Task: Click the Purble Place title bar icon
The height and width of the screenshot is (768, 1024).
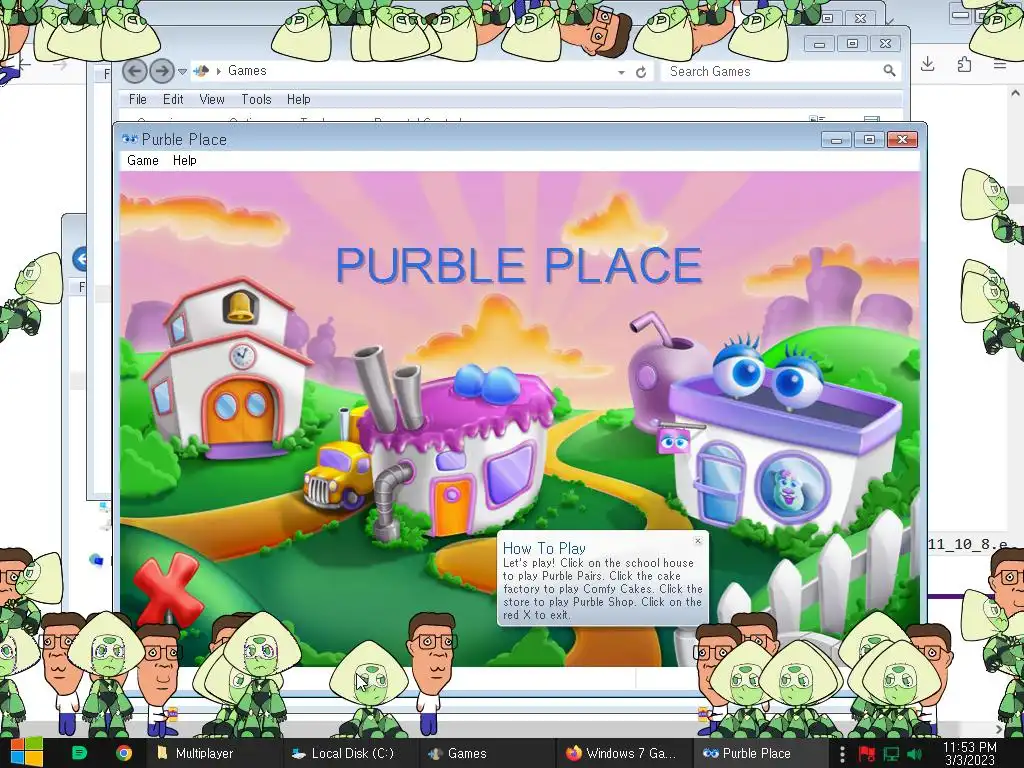Action: coord(129,139)
